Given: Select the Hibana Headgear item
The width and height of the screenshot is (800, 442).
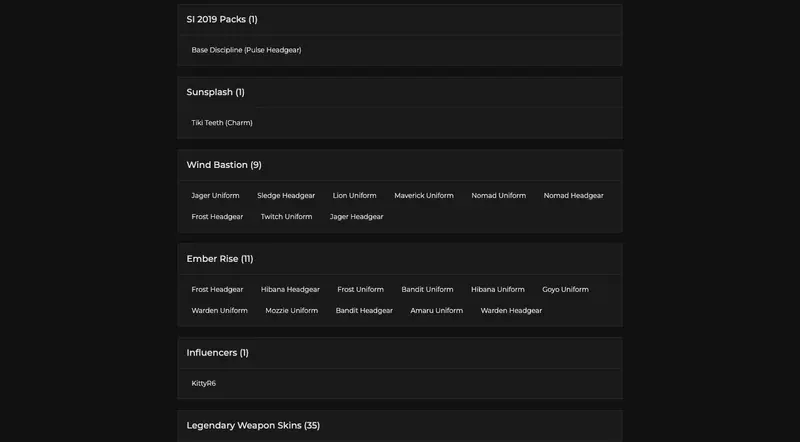Looking at the screenshot, I should coord(290,290).
